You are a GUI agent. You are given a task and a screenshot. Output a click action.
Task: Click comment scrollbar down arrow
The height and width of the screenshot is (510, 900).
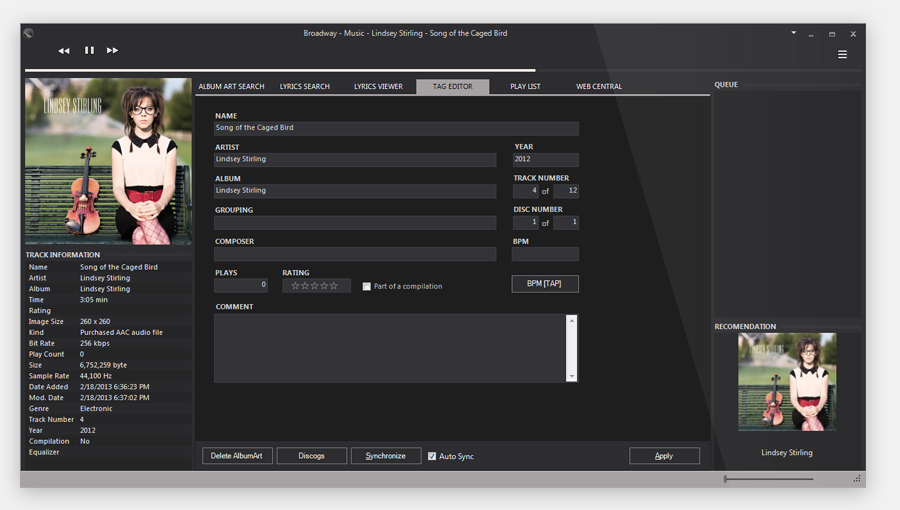tap(572, 376)
